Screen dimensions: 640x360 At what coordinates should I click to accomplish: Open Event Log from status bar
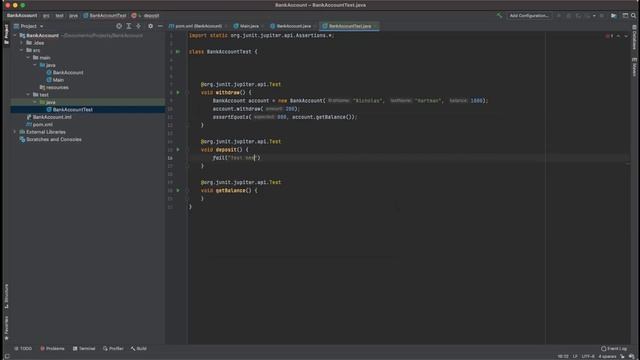tap(614, 349)
